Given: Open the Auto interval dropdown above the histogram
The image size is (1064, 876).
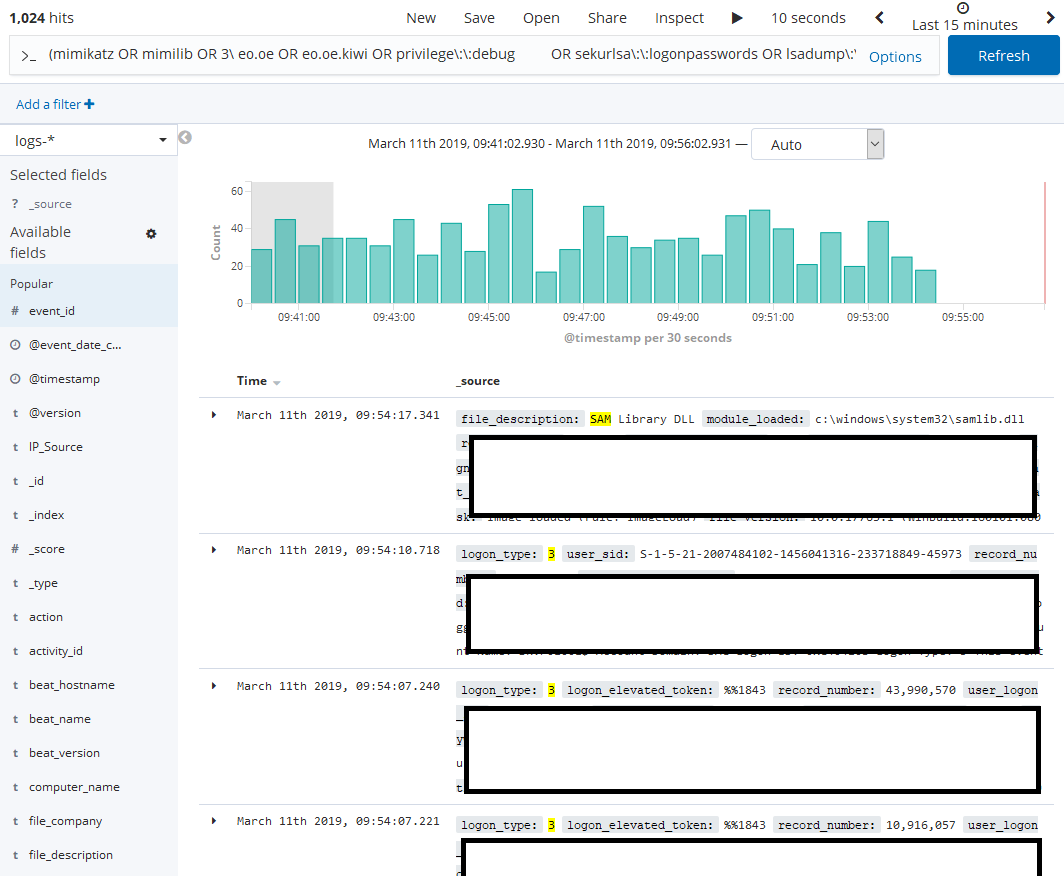Looking at the screenshot, I should click(817, 144).
